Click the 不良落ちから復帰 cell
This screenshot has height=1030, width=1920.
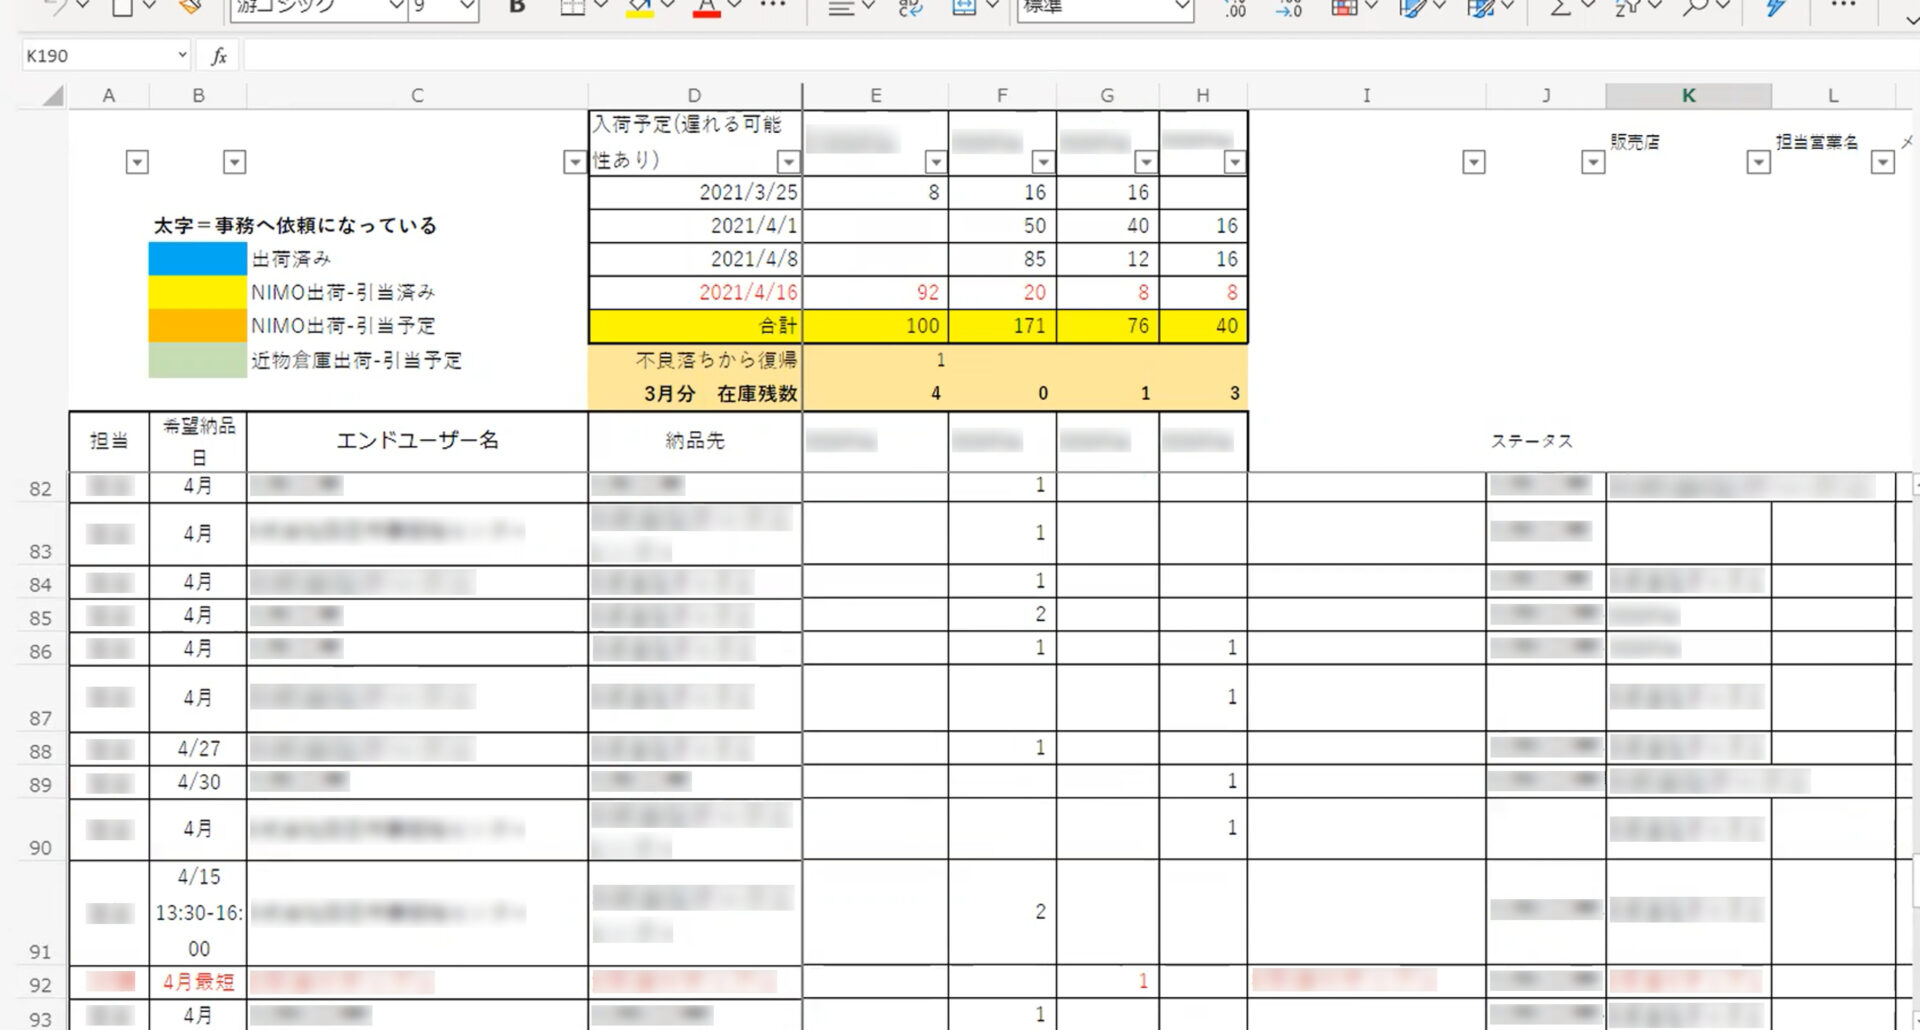[695, 359]
